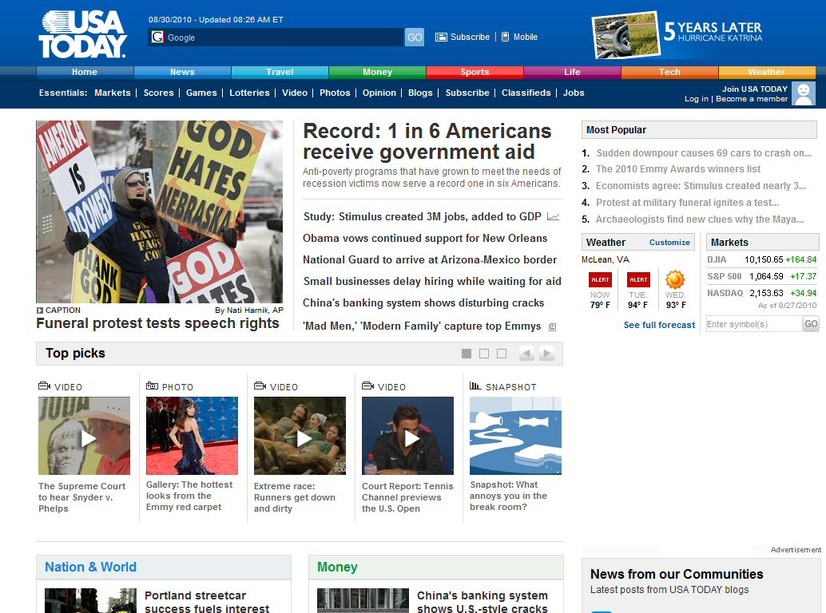Play the Court Report tennis video
This screenshot has width=826, height=613.
[x=411, y=438]
